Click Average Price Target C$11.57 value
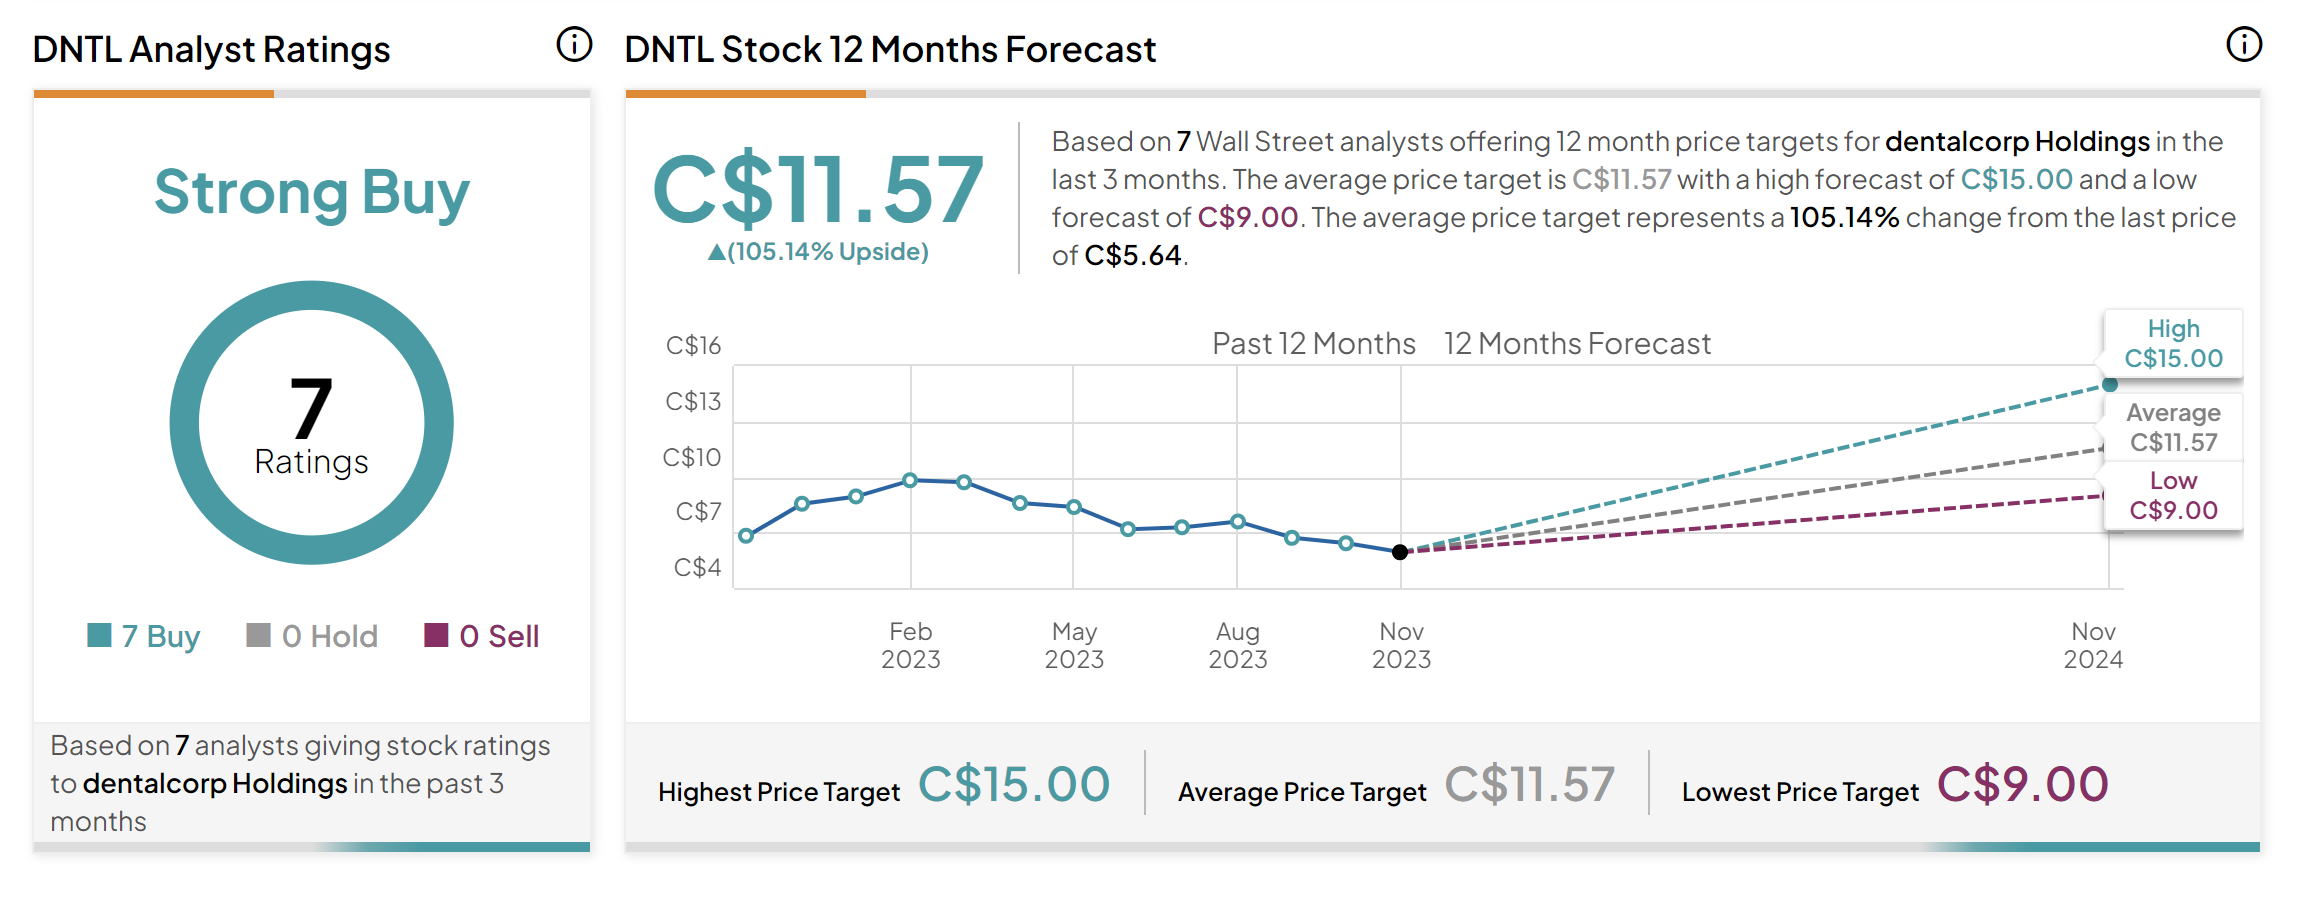The image size is (2300, 905). tap(1530, 784)
